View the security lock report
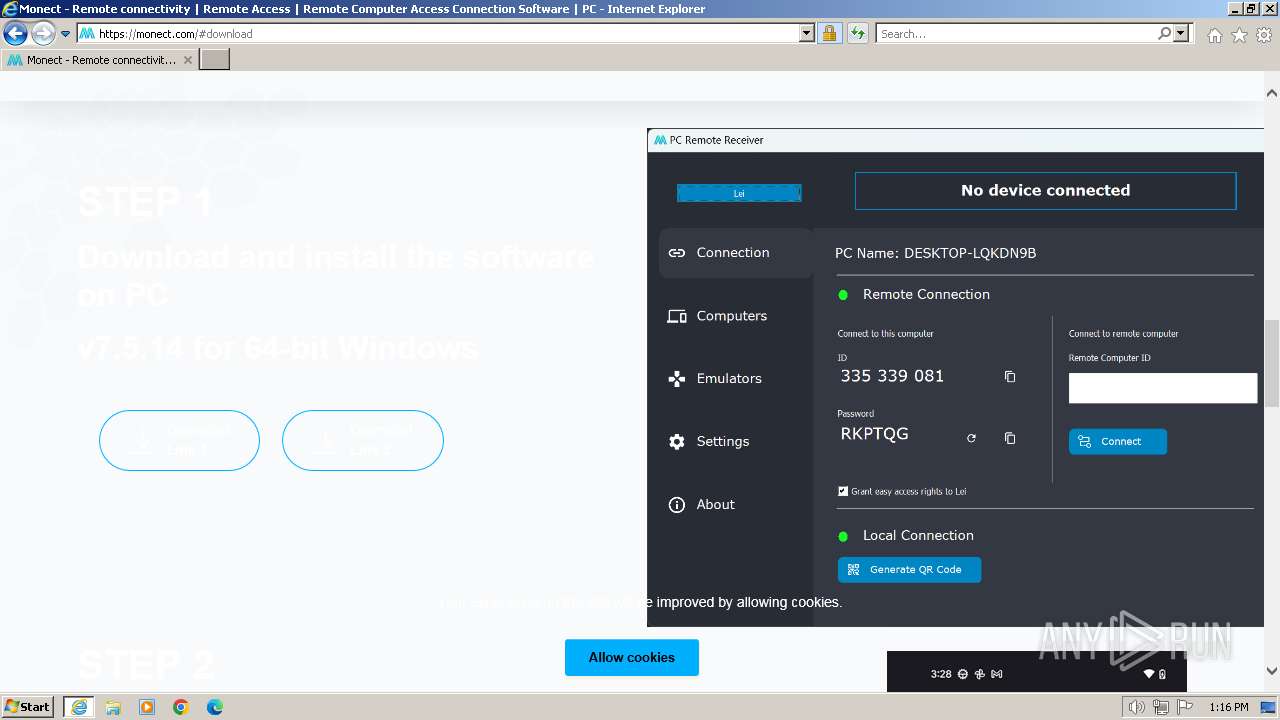 (829, 34)
